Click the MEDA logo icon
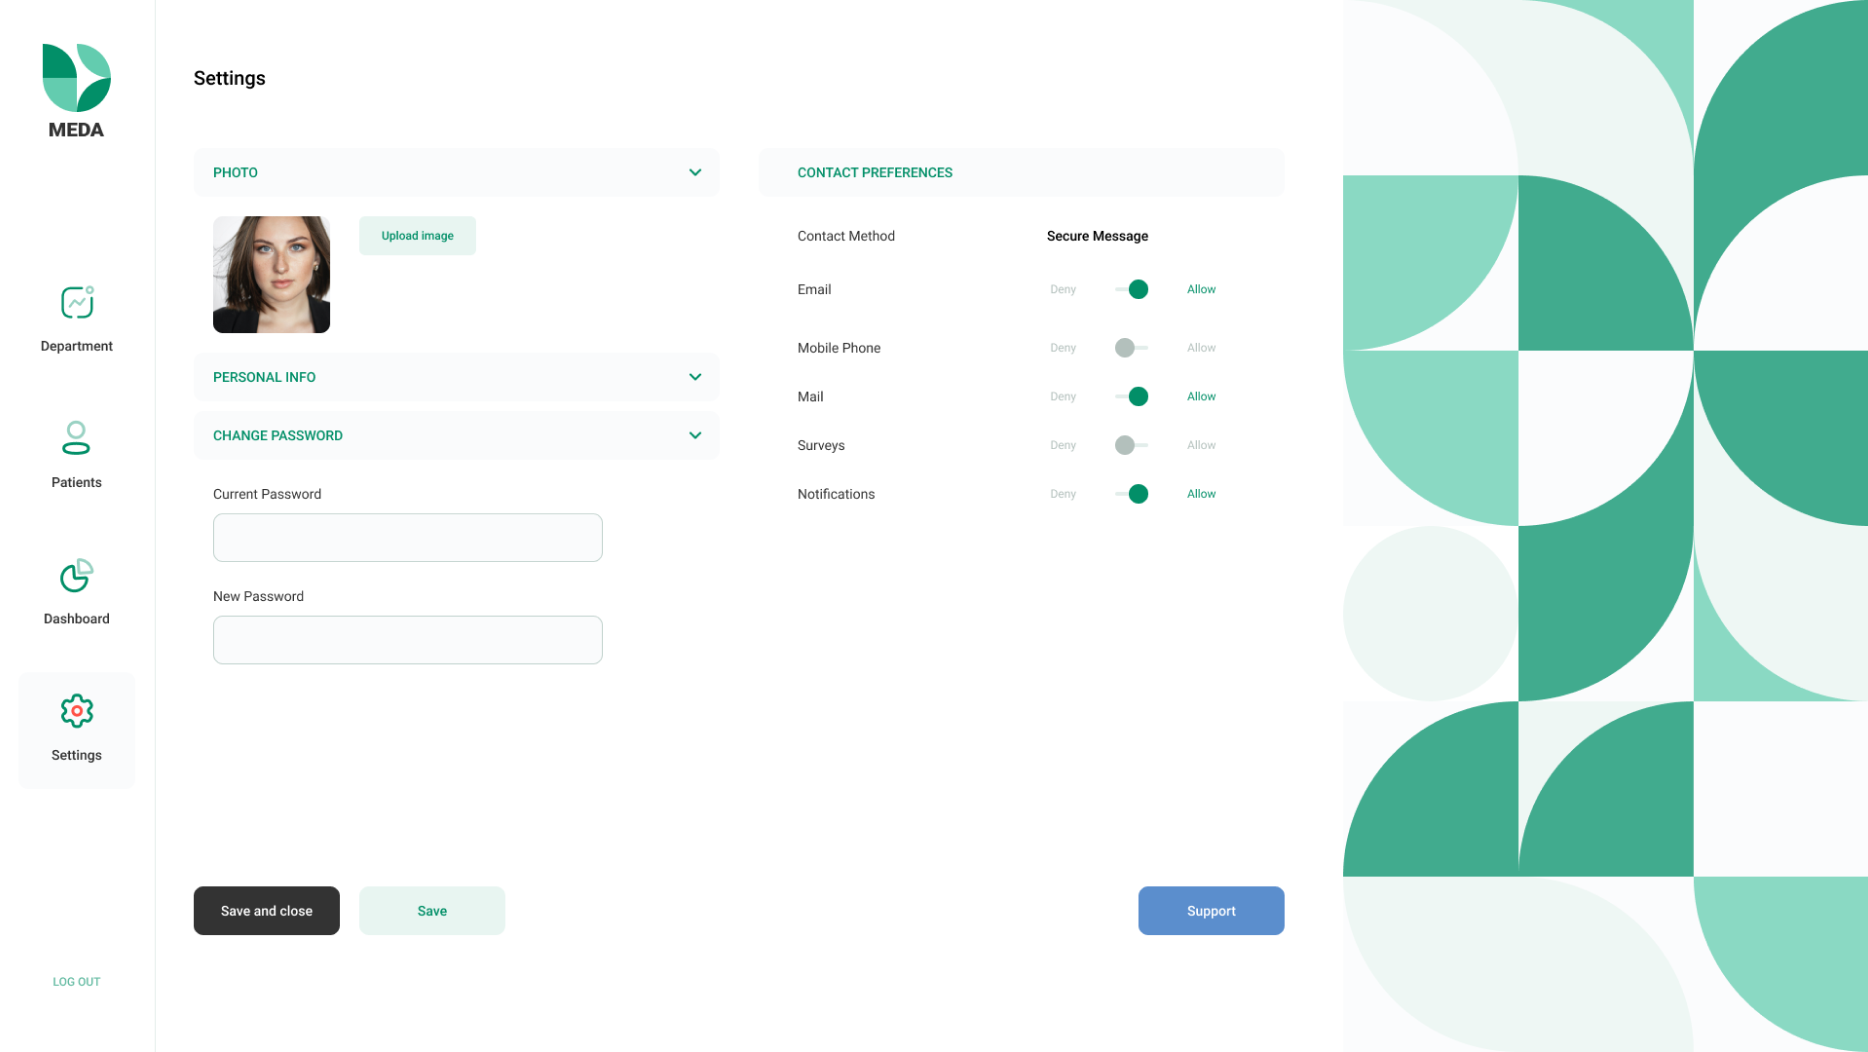 76,78
